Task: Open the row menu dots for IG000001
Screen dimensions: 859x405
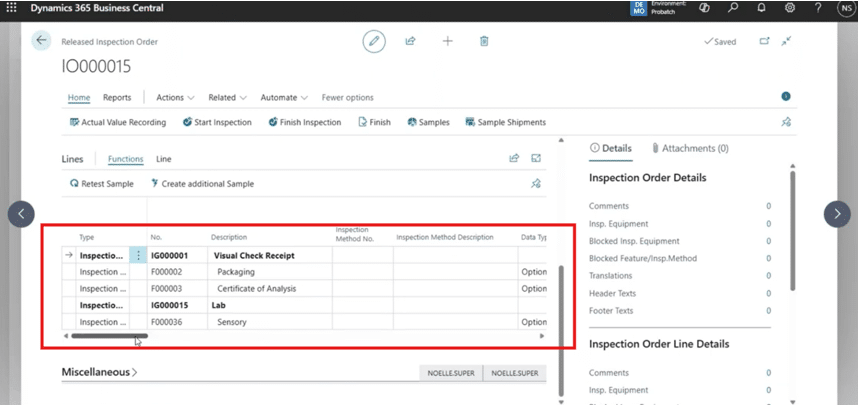Action: pos(138,255)
